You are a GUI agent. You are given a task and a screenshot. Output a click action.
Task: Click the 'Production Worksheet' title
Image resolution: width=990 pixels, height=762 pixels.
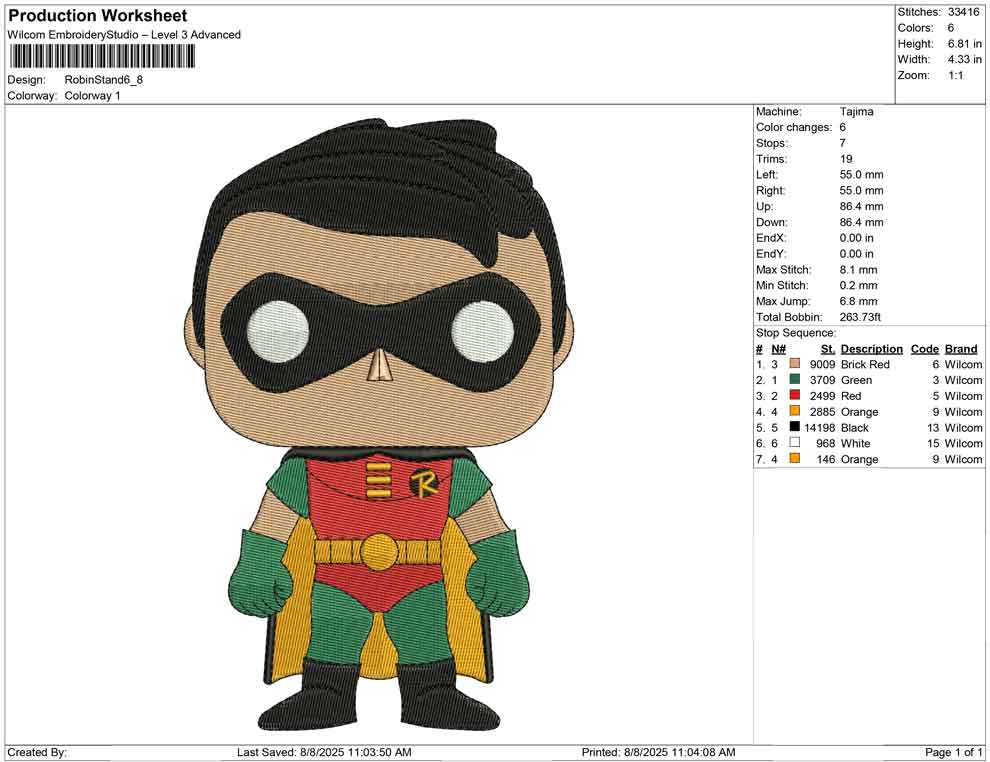tap(98, 16)
